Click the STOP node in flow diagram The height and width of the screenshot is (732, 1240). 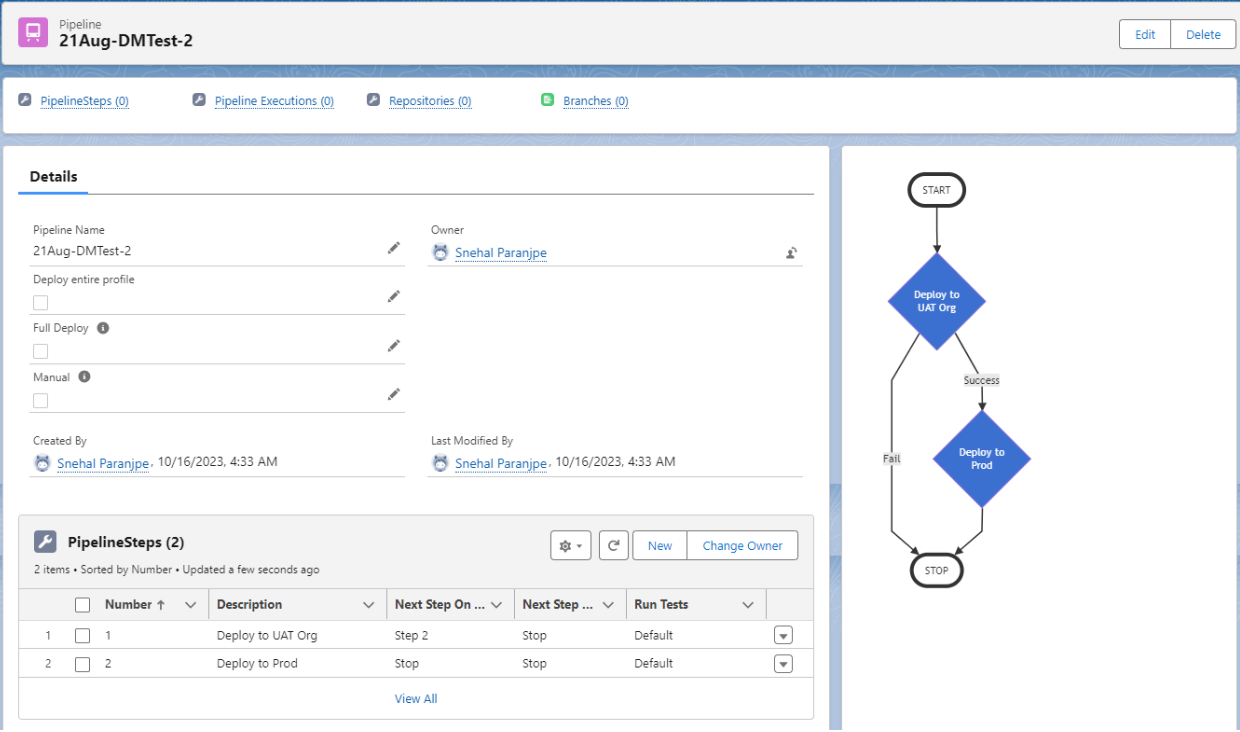pos(937,570)
